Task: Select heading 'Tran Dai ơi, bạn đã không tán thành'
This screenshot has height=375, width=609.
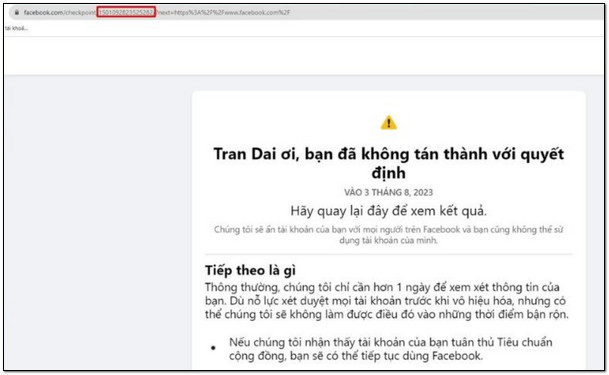Action: pyautogui.click(x=388, y=163)
